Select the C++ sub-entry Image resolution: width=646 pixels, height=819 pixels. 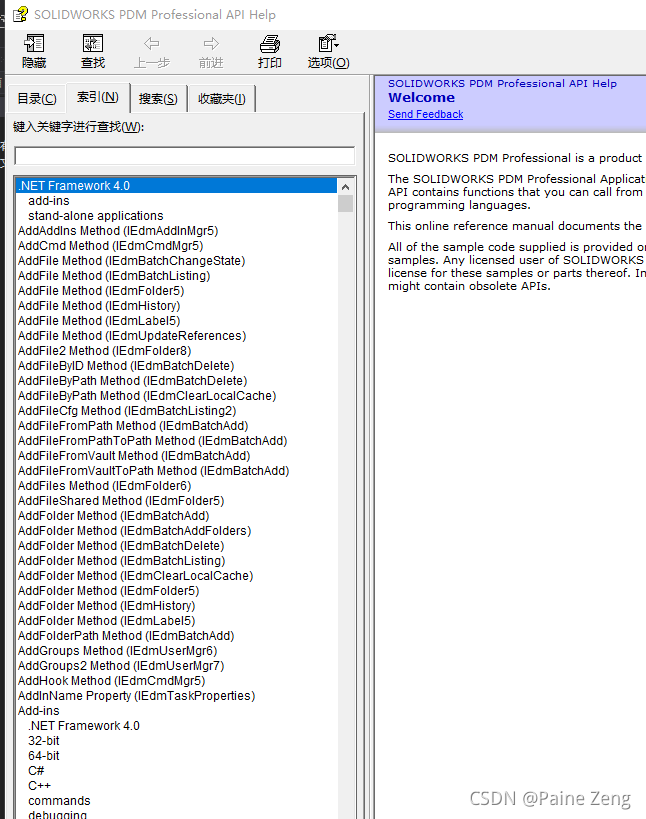click(39, 786)
